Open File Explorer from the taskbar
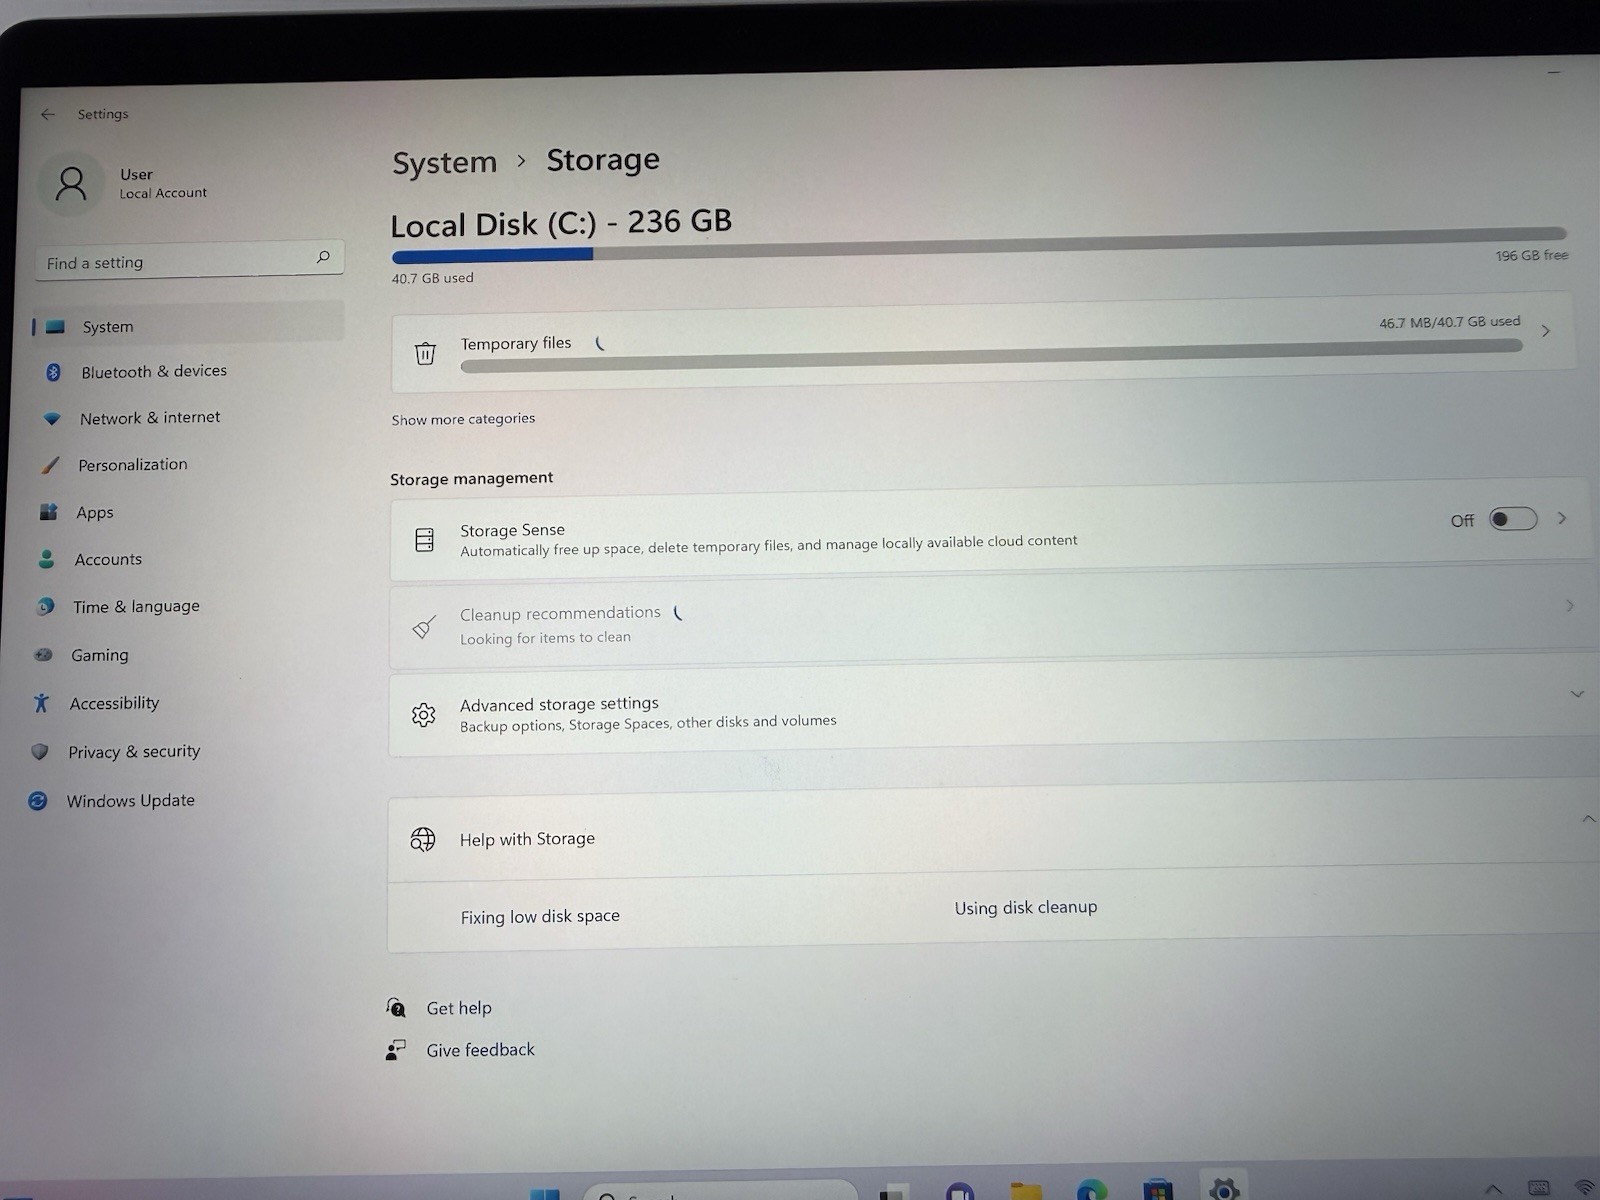This screenshot has width=1600, height=1200. [1026, 1191]
